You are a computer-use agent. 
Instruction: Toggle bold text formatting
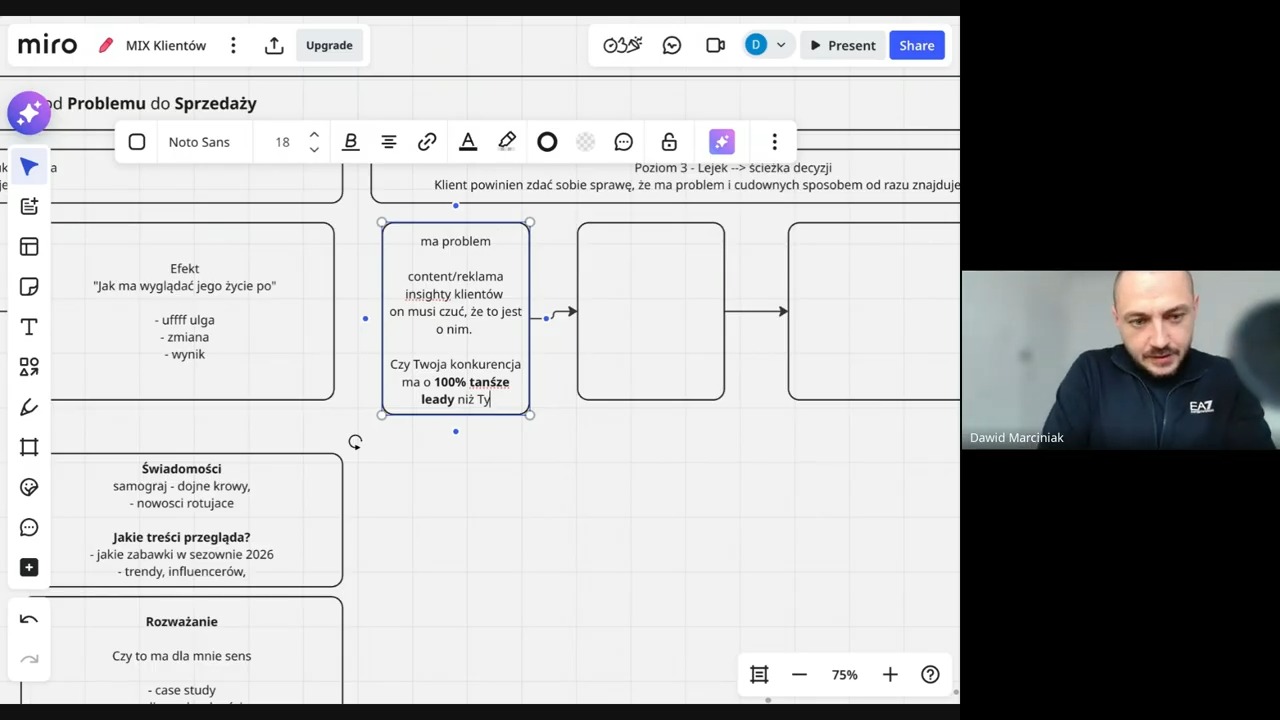click(x=350, y=142)
